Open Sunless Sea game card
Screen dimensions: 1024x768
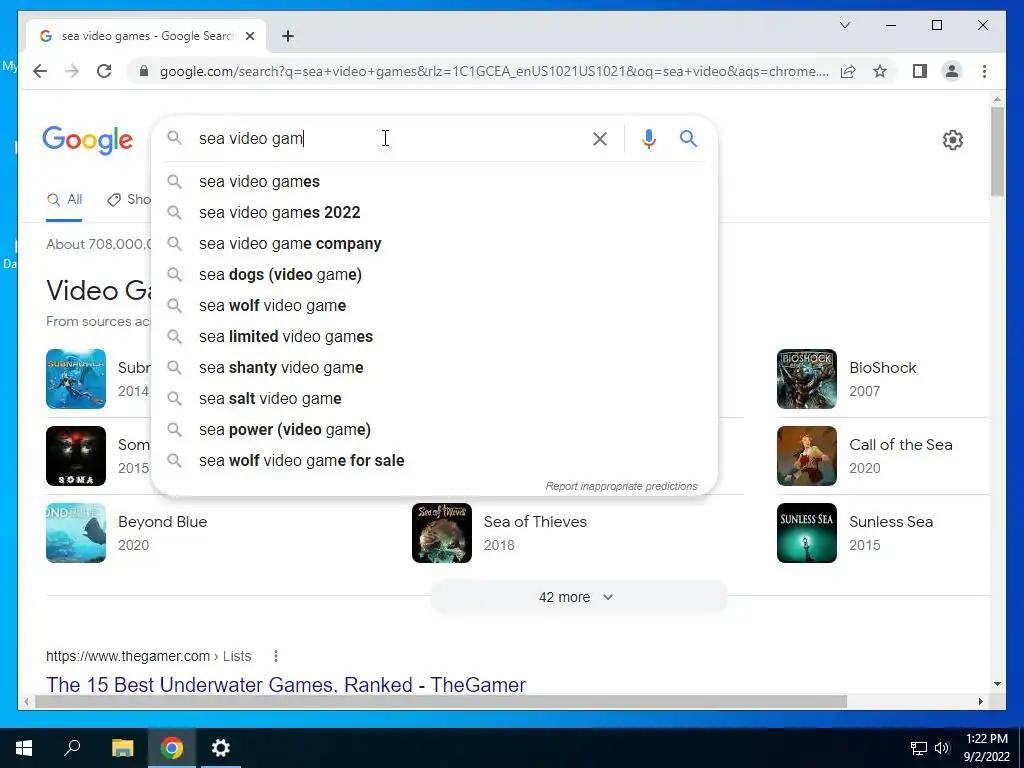coord(882,533)
